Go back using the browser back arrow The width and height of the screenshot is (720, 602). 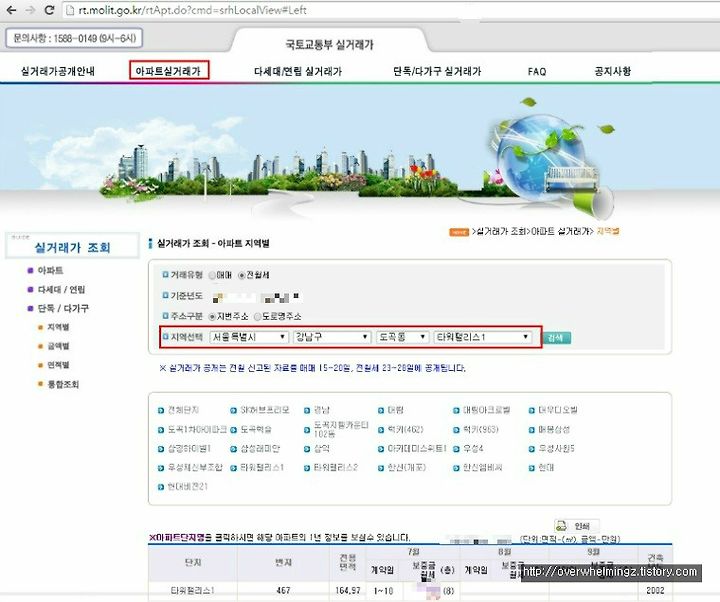[x=11, y=10]
